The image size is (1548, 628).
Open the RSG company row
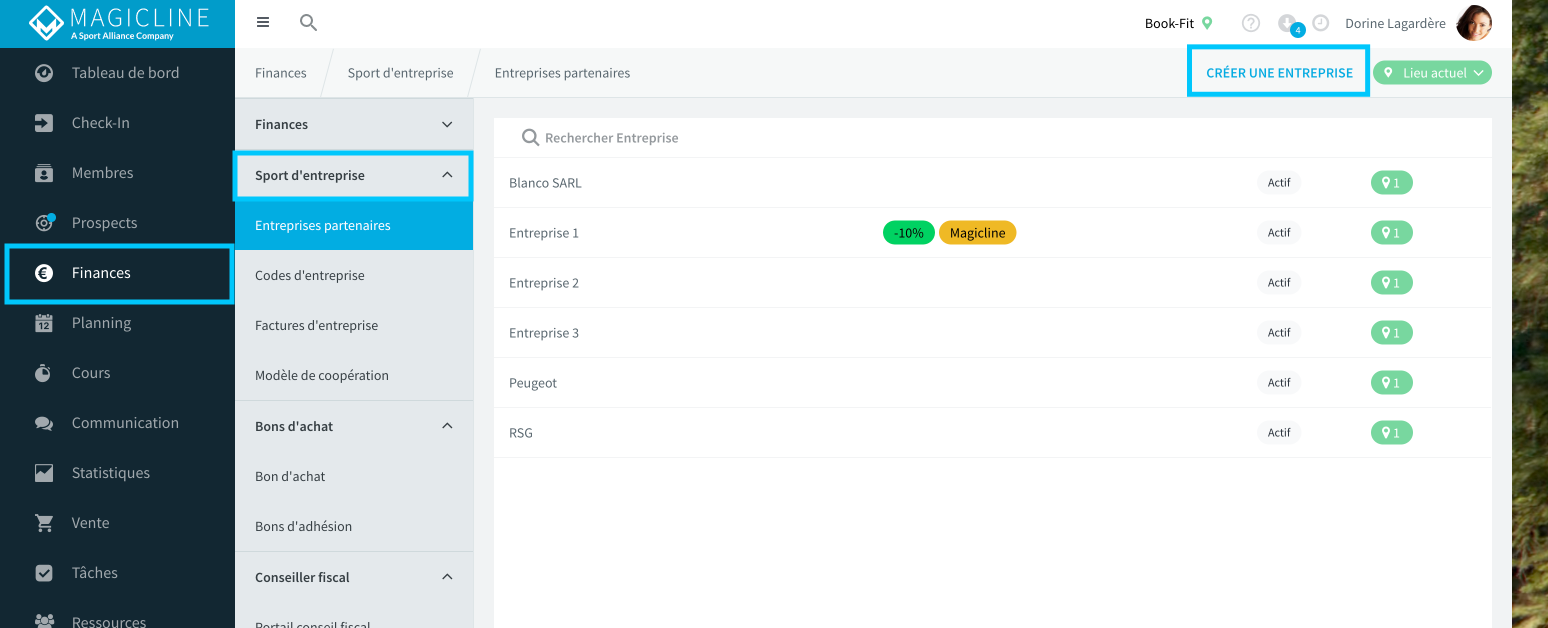(992, 433)
